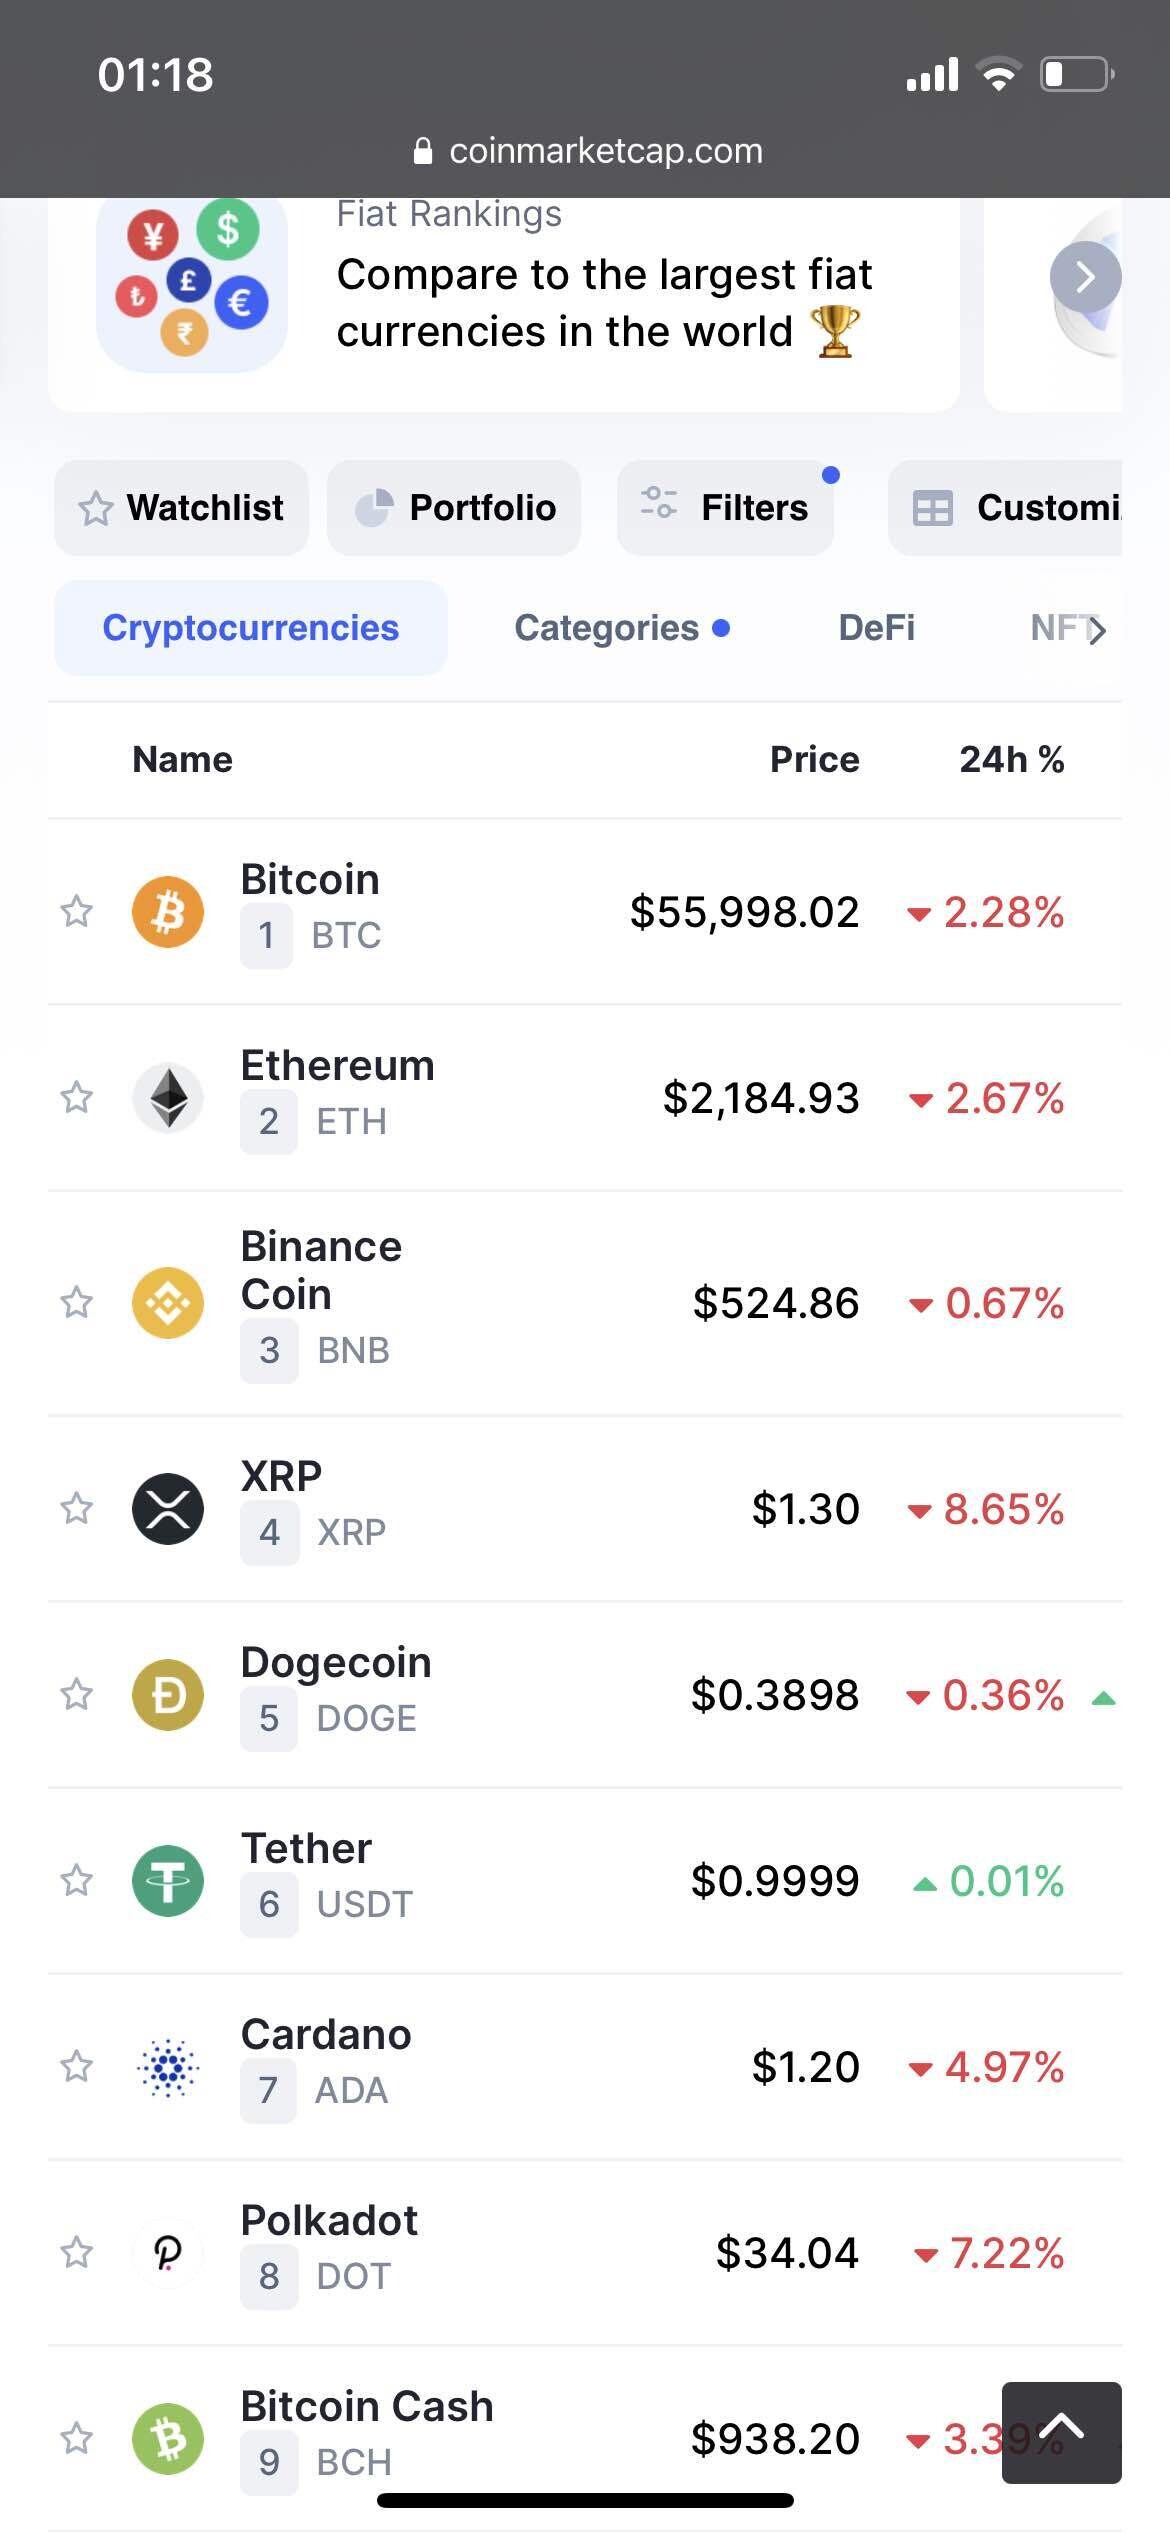Open the Filters options
1170x2532 pixels.
tap(726, 508)
